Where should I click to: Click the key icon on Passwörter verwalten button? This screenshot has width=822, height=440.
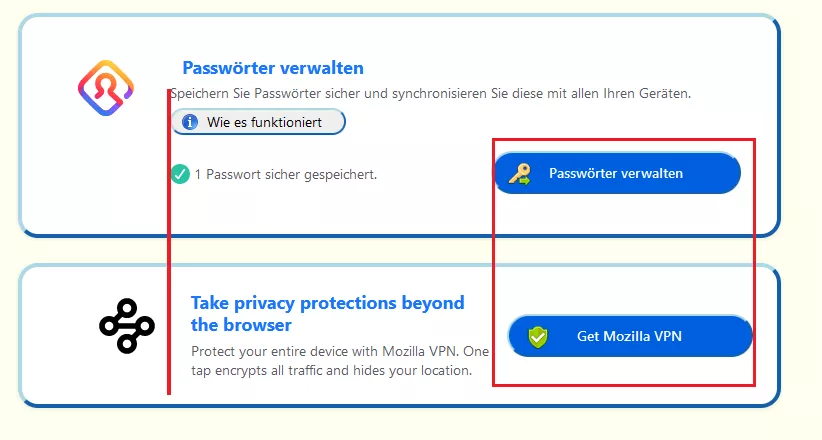tap(519, 174)
